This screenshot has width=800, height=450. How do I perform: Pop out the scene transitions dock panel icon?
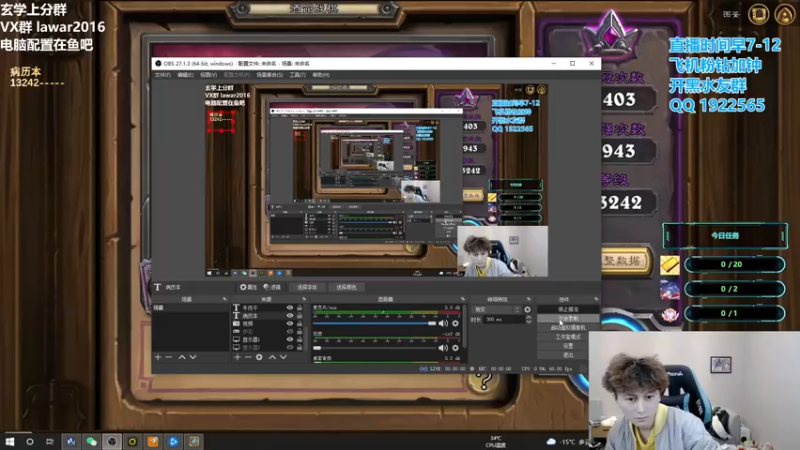click(x=528, y=299)
